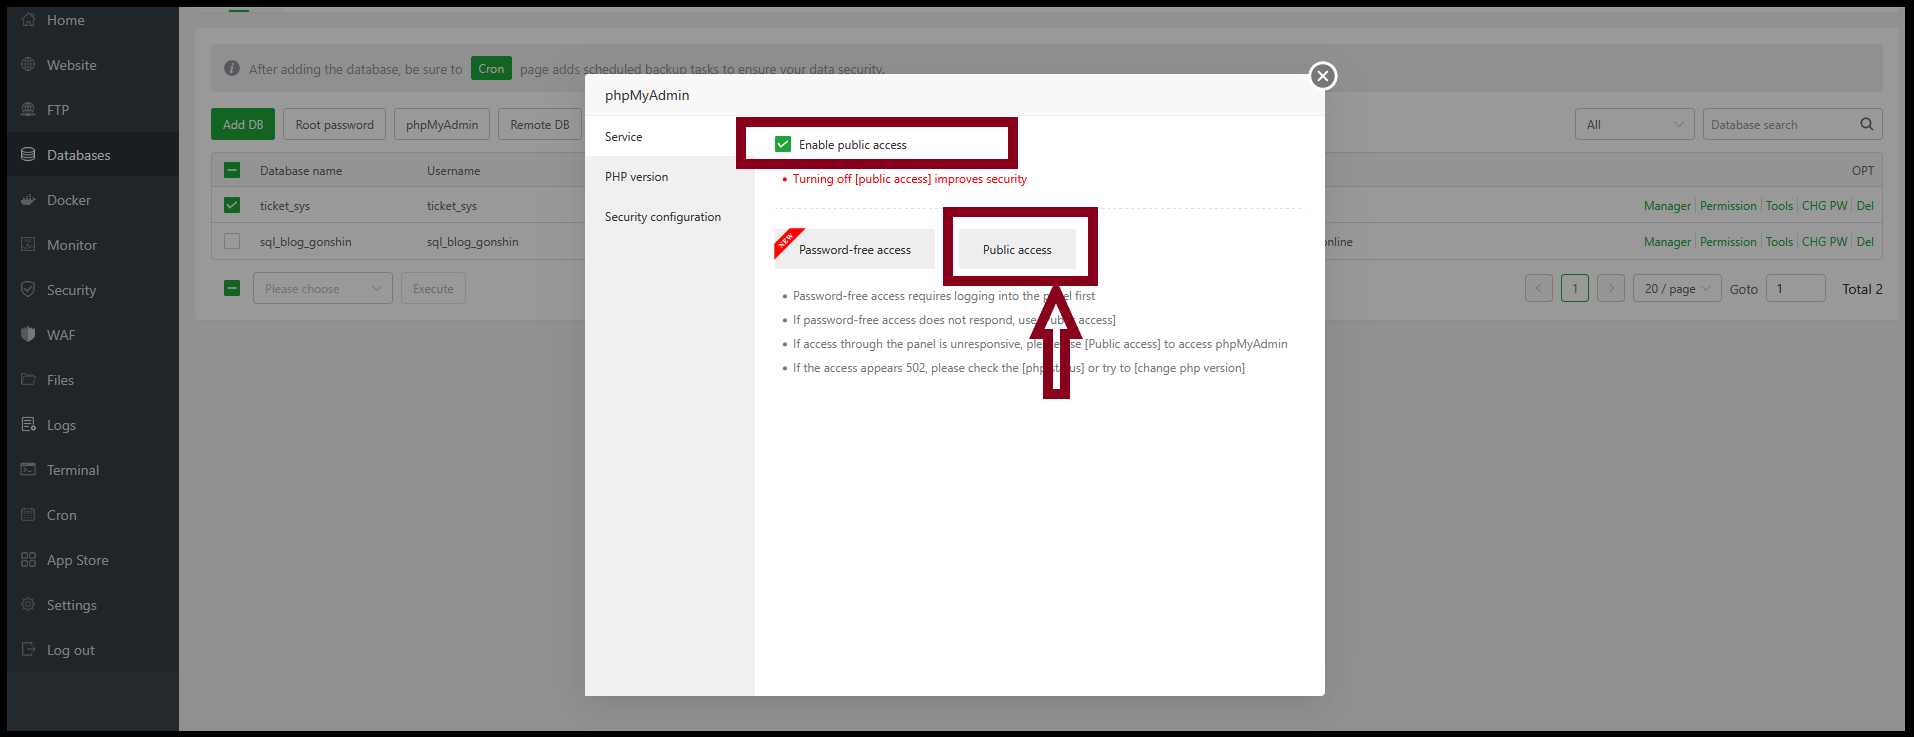Click the ticket_sys database name cell

(285, 206)
